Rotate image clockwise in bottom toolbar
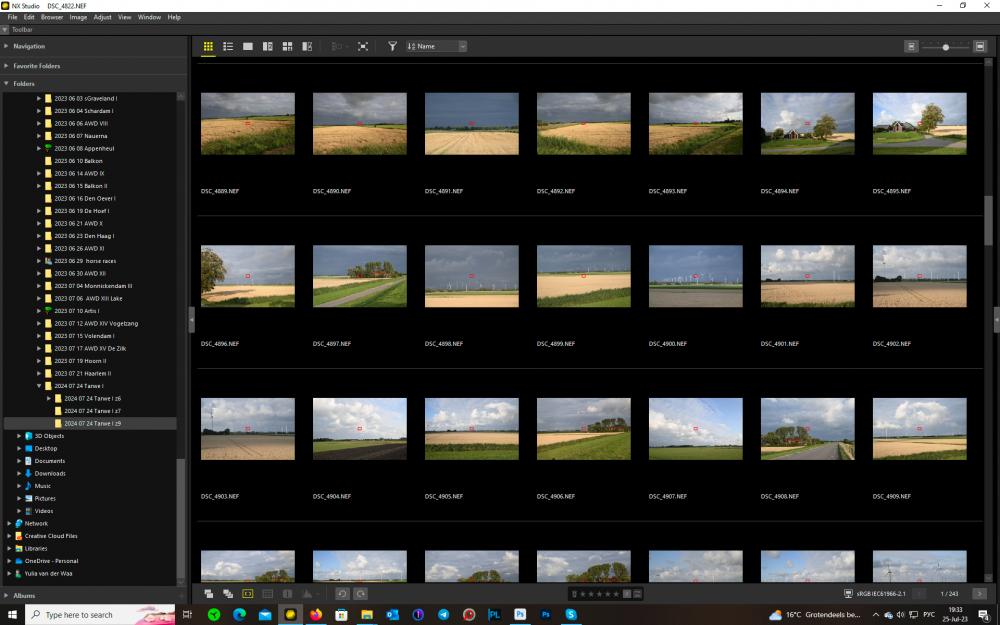Screen dimensions: 1000x625 pyautogui.click(x=360, y=594)
